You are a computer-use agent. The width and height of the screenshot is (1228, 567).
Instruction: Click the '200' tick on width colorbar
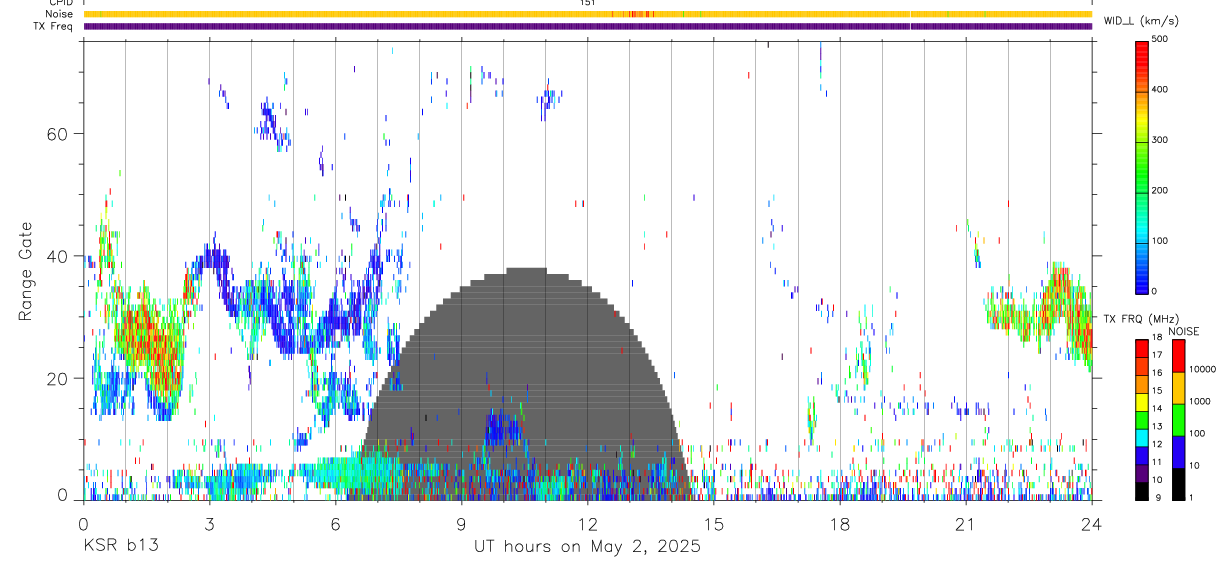click(1162, 190)
